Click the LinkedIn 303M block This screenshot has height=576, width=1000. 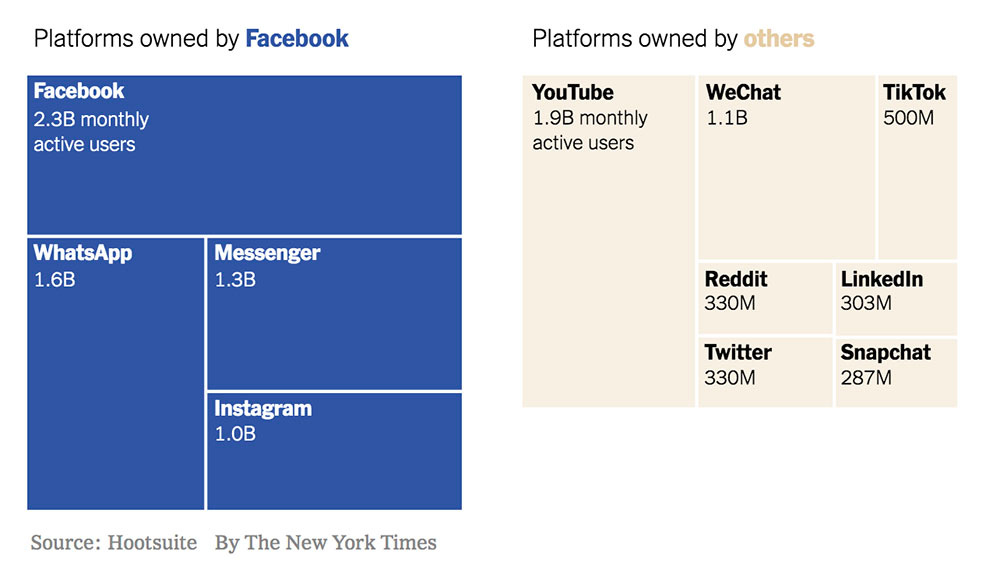897,298
